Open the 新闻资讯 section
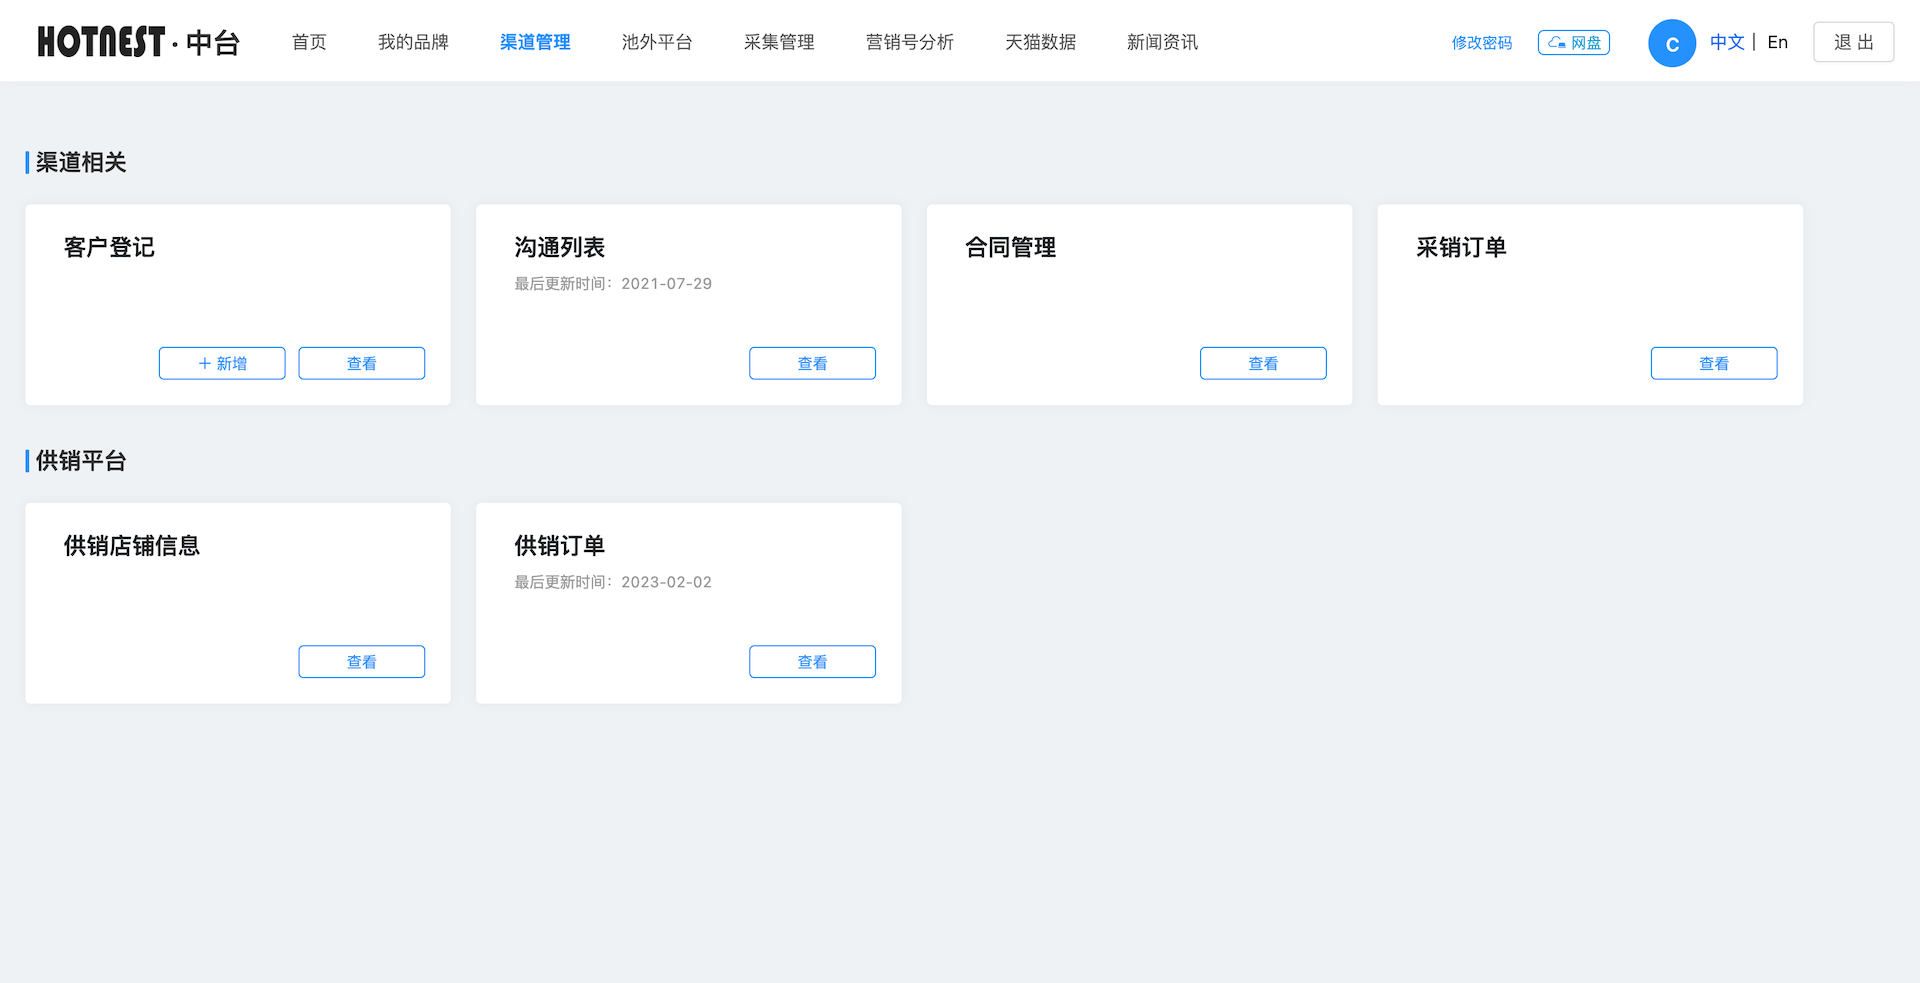Screen dimensions: 1920x983 1162,42
